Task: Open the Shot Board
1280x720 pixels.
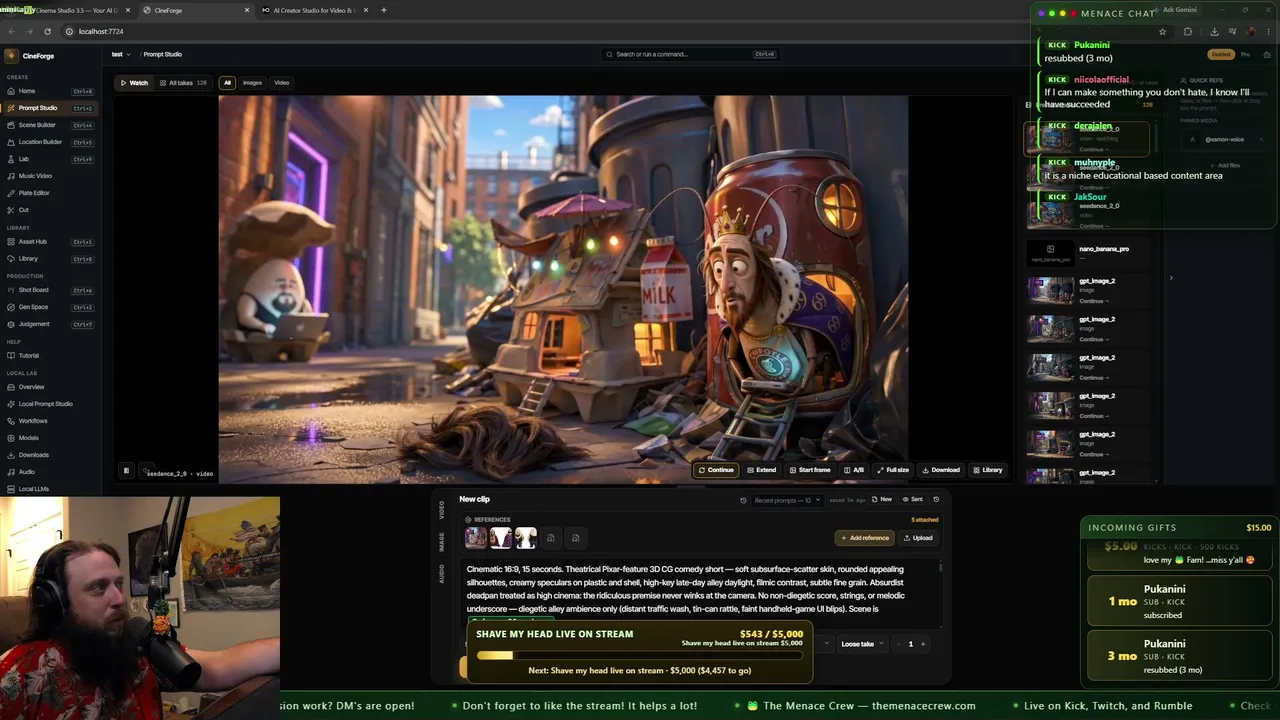Action: tap(50, 290)
